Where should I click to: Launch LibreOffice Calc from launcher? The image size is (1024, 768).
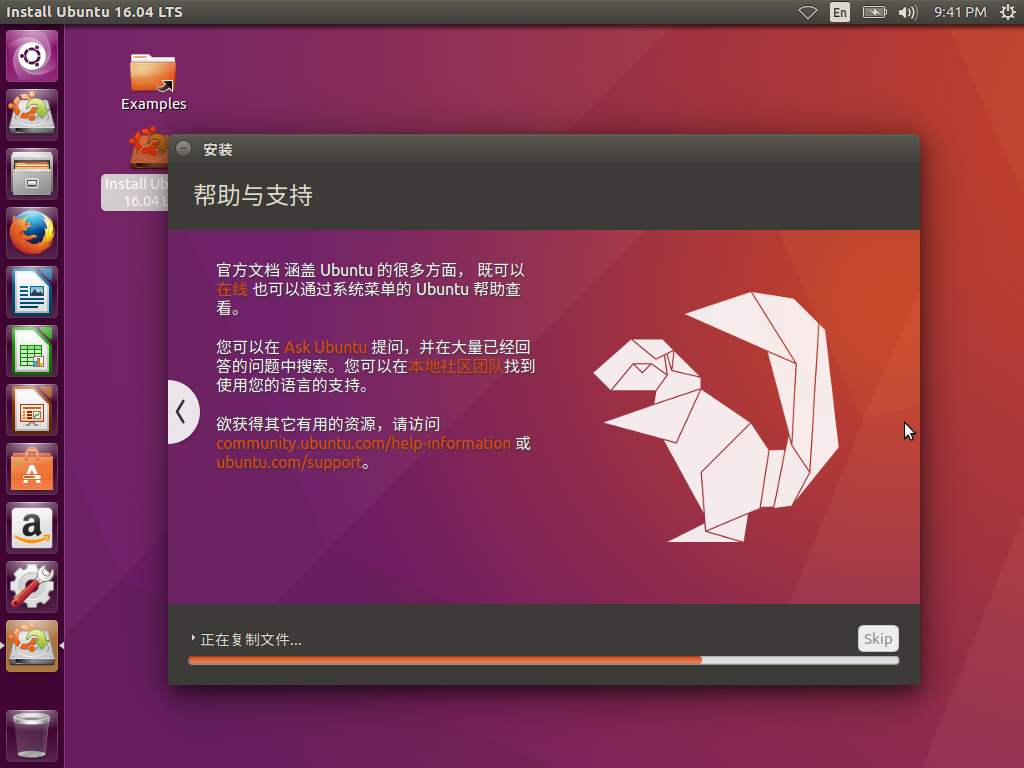(x=32, y=351)
